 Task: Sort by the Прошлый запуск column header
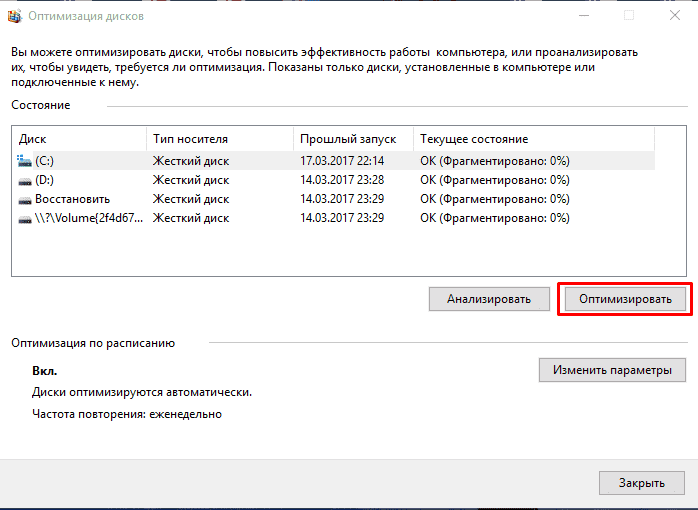[x=353, y=139]
